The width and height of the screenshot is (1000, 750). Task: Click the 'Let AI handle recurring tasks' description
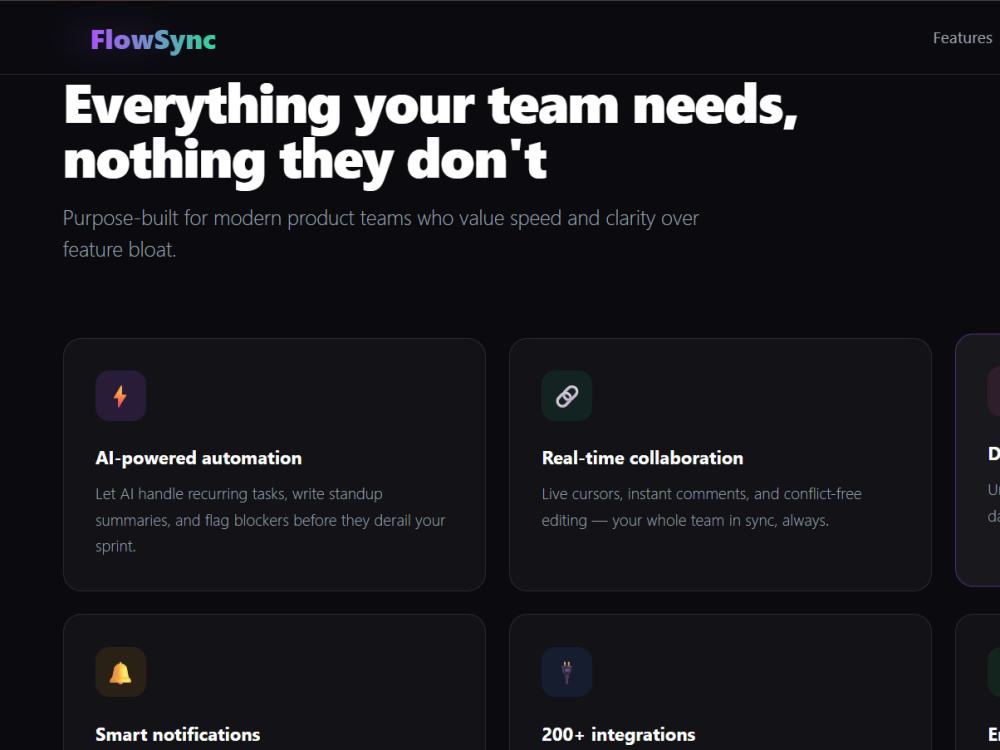point(270,520)
